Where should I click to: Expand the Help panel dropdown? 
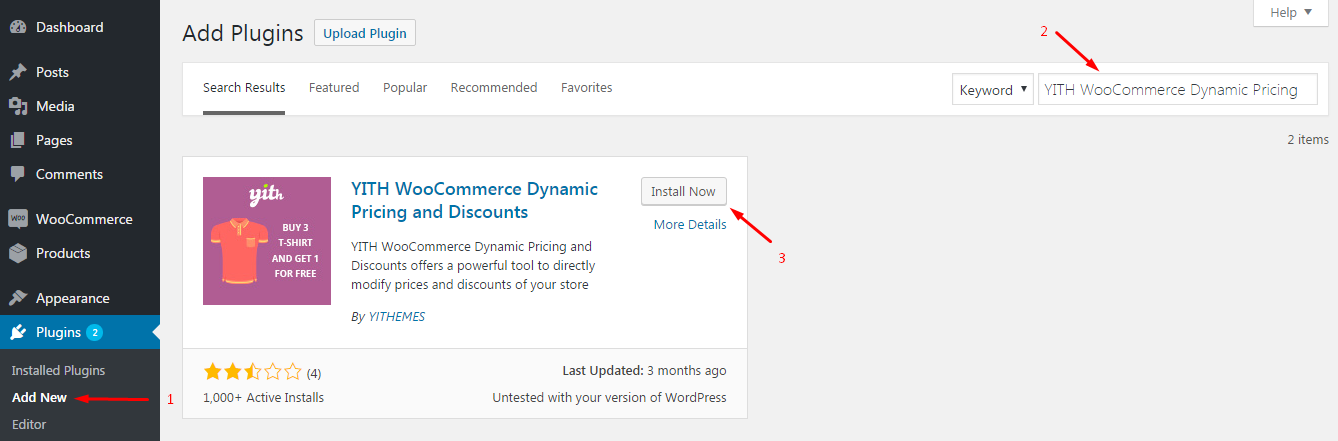click(x=1291, y=12)
